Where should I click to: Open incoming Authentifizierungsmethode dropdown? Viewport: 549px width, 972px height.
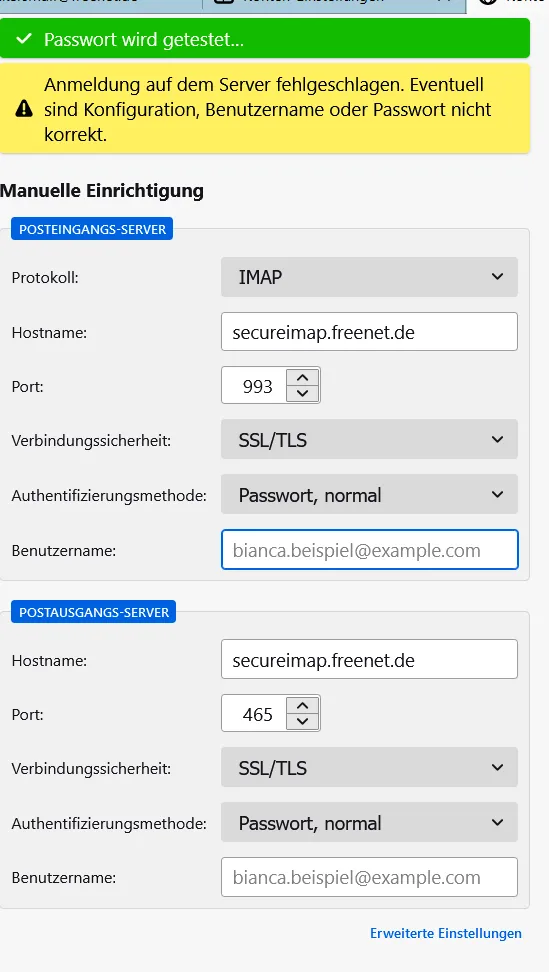(369, 495)
